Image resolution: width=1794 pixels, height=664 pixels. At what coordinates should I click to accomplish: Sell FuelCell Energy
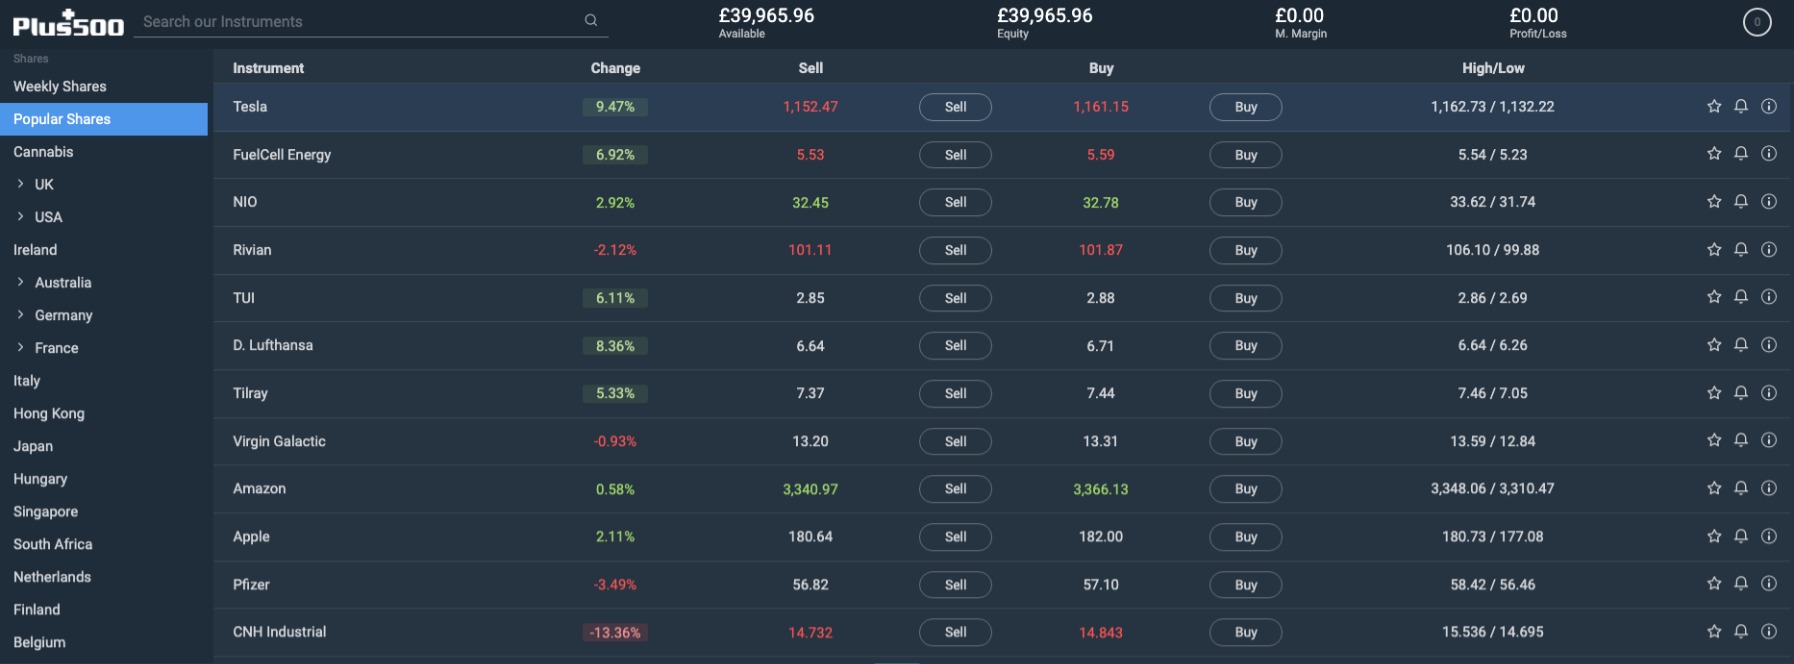(x=955, y=155)
